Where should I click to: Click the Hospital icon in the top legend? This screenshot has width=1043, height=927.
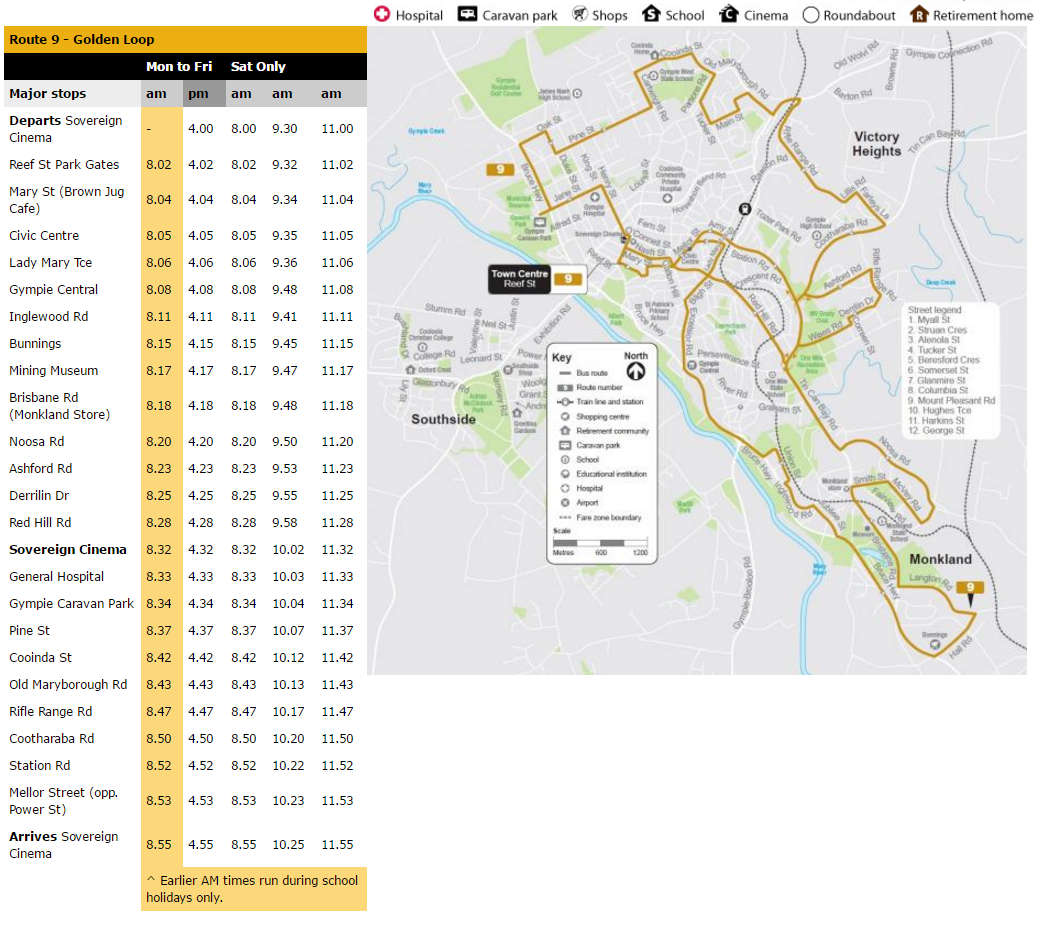click(382, 14)
